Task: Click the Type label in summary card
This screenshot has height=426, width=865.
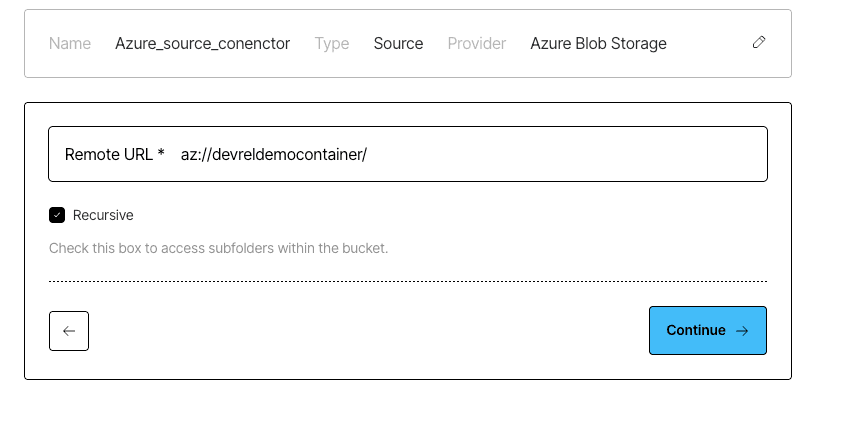Action: pyautogui.click(x=332, y=44)
